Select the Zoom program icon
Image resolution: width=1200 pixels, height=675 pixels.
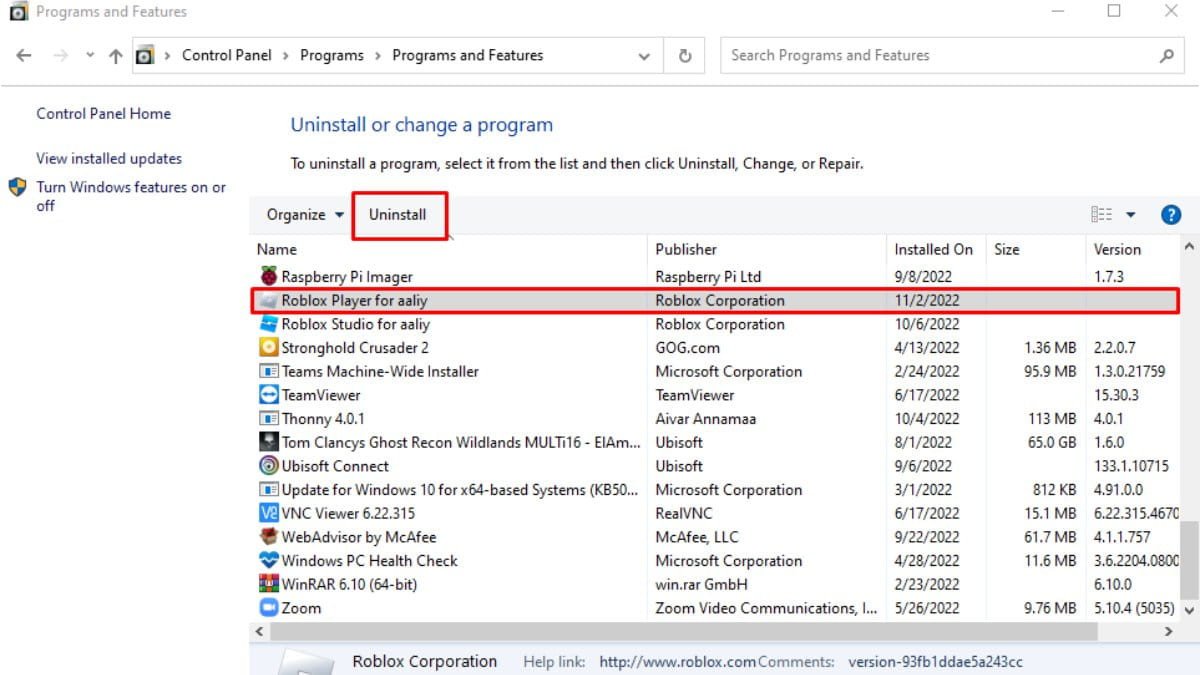268,608
